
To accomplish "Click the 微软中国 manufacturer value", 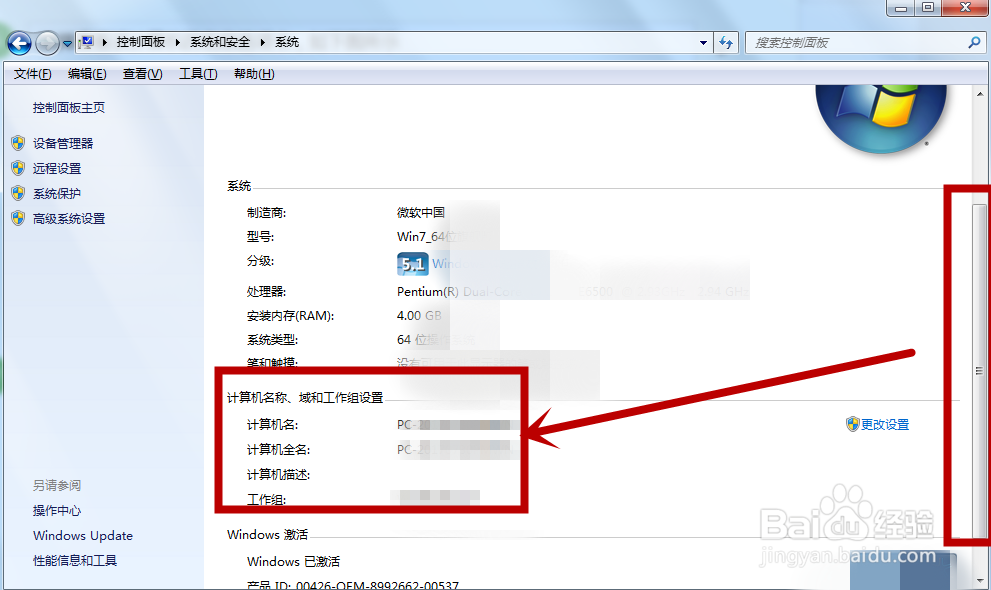I will (x=421, y=213).
